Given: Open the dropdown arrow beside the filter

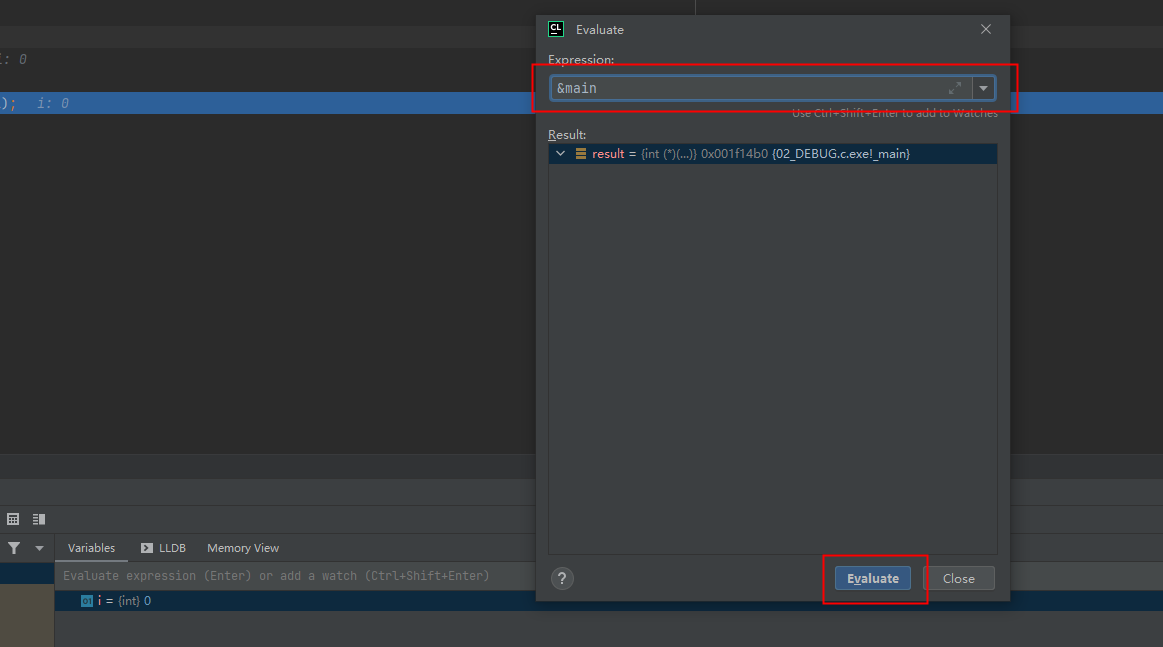Looking at the screenshot, I should pos(39,548).
